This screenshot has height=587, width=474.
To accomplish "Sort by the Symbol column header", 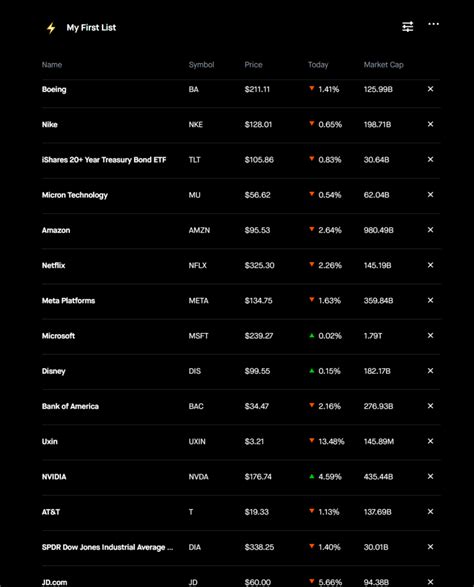I will point(201,65).
